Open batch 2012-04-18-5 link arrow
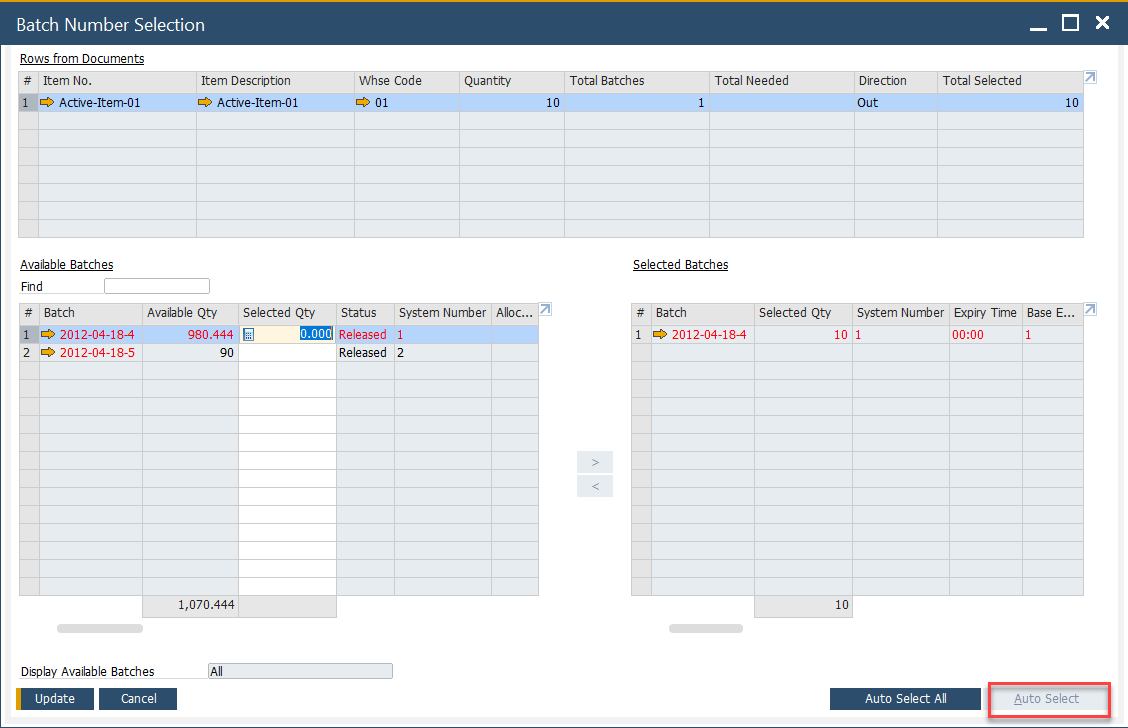Image resolution: width=1128 pixels, height=728 pixels. pyautogui.click(x=50, y=353)
